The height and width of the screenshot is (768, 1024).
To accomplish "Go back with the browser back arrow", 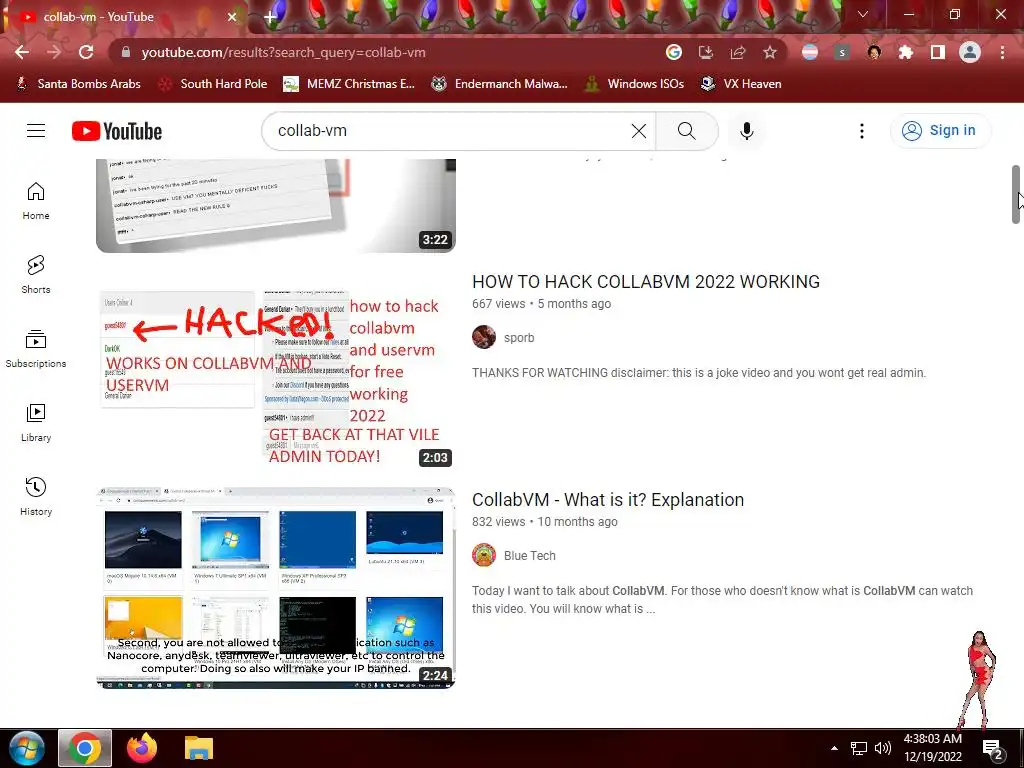I will click(x=22, y=52).
